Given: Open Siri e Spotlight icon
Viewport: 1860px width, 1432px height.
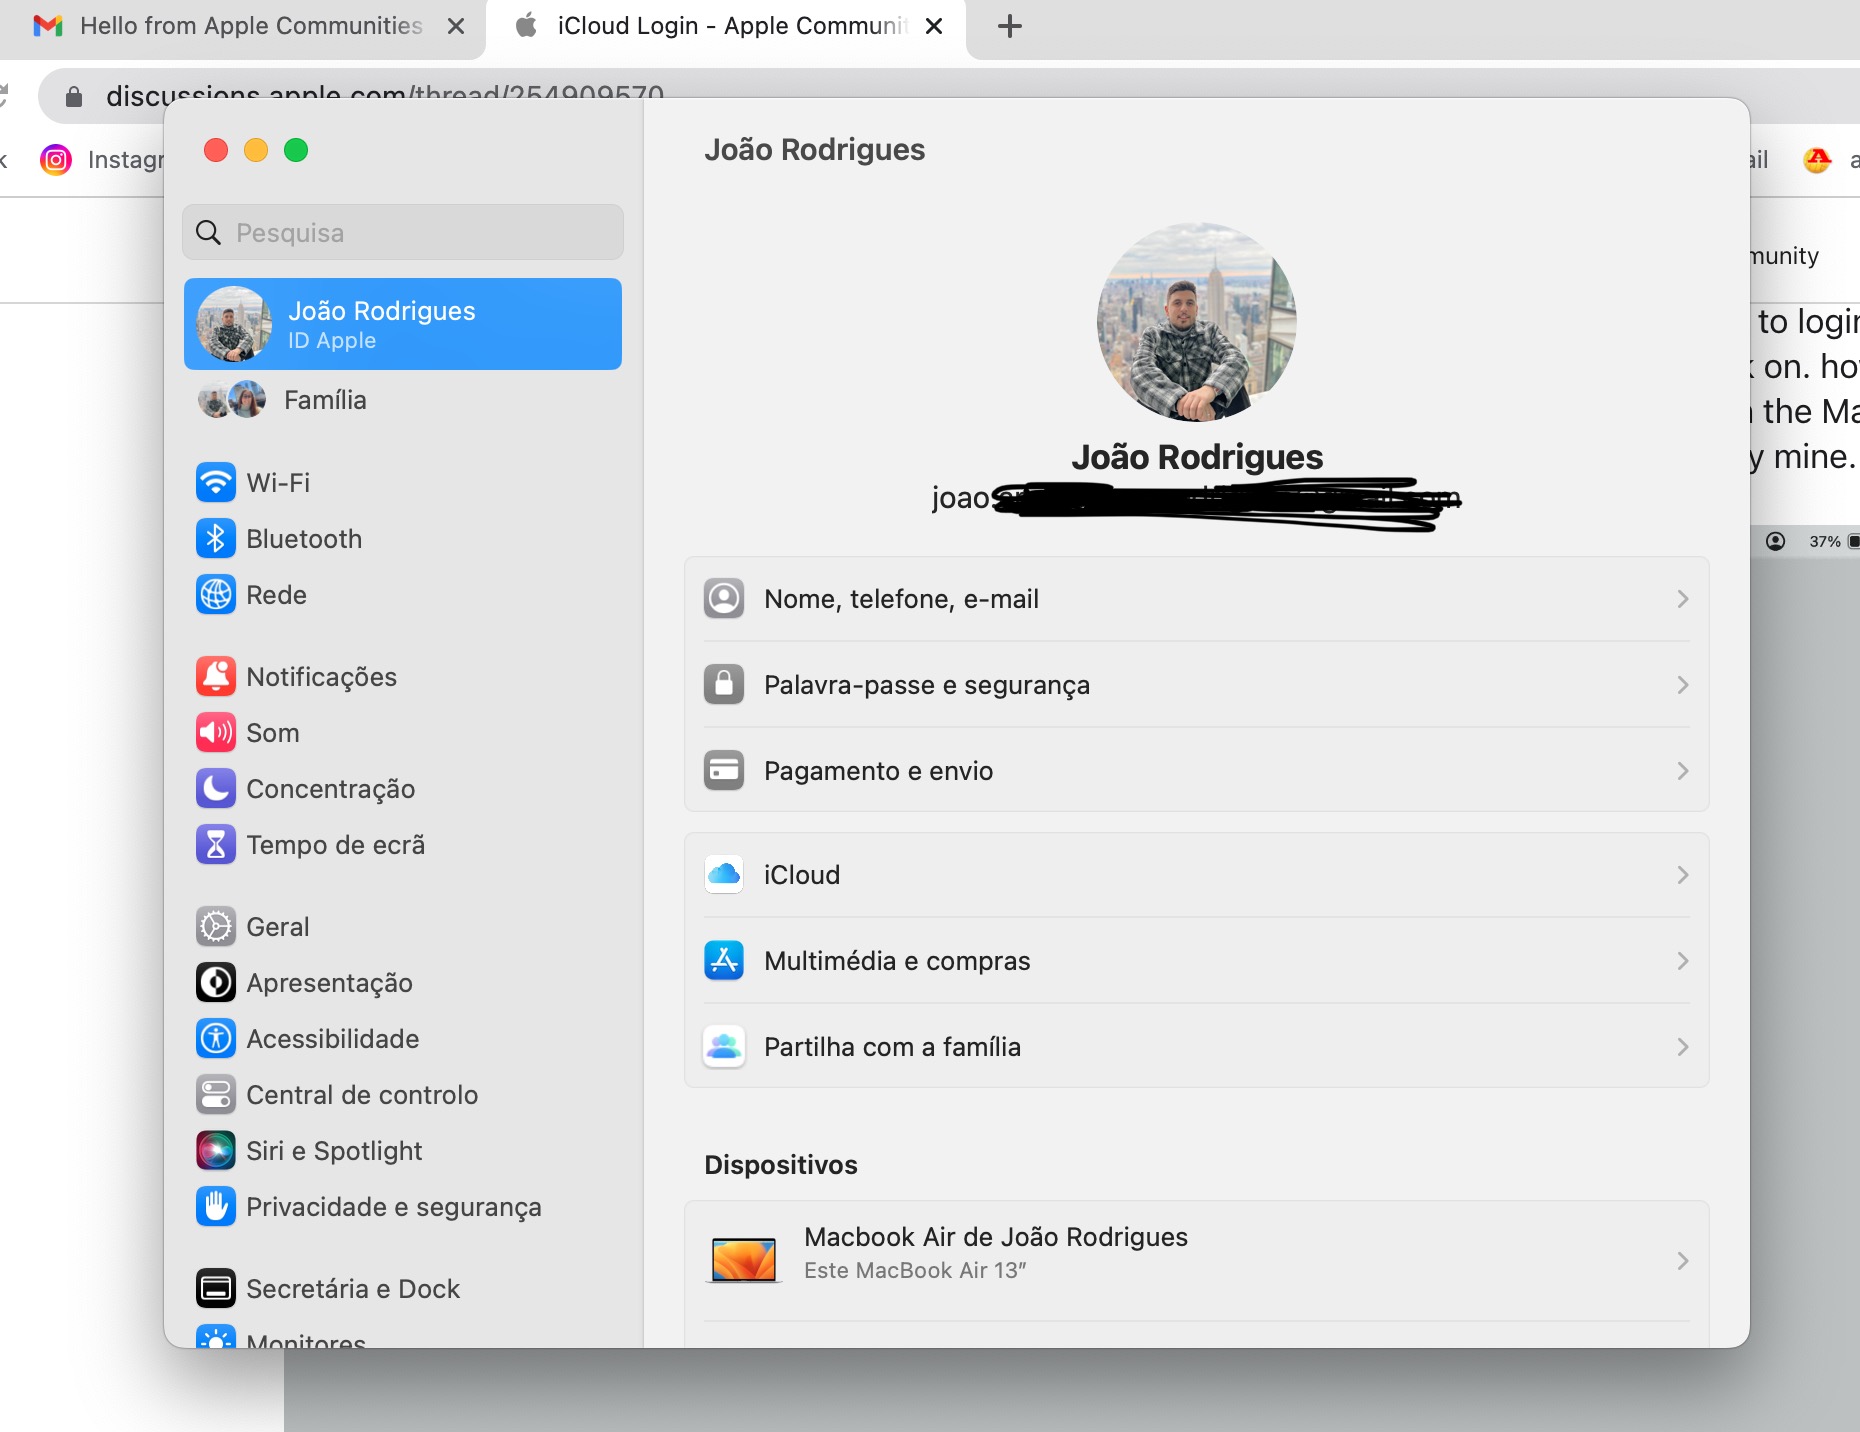Looking at the screenshot, I should pos(216,1151).
